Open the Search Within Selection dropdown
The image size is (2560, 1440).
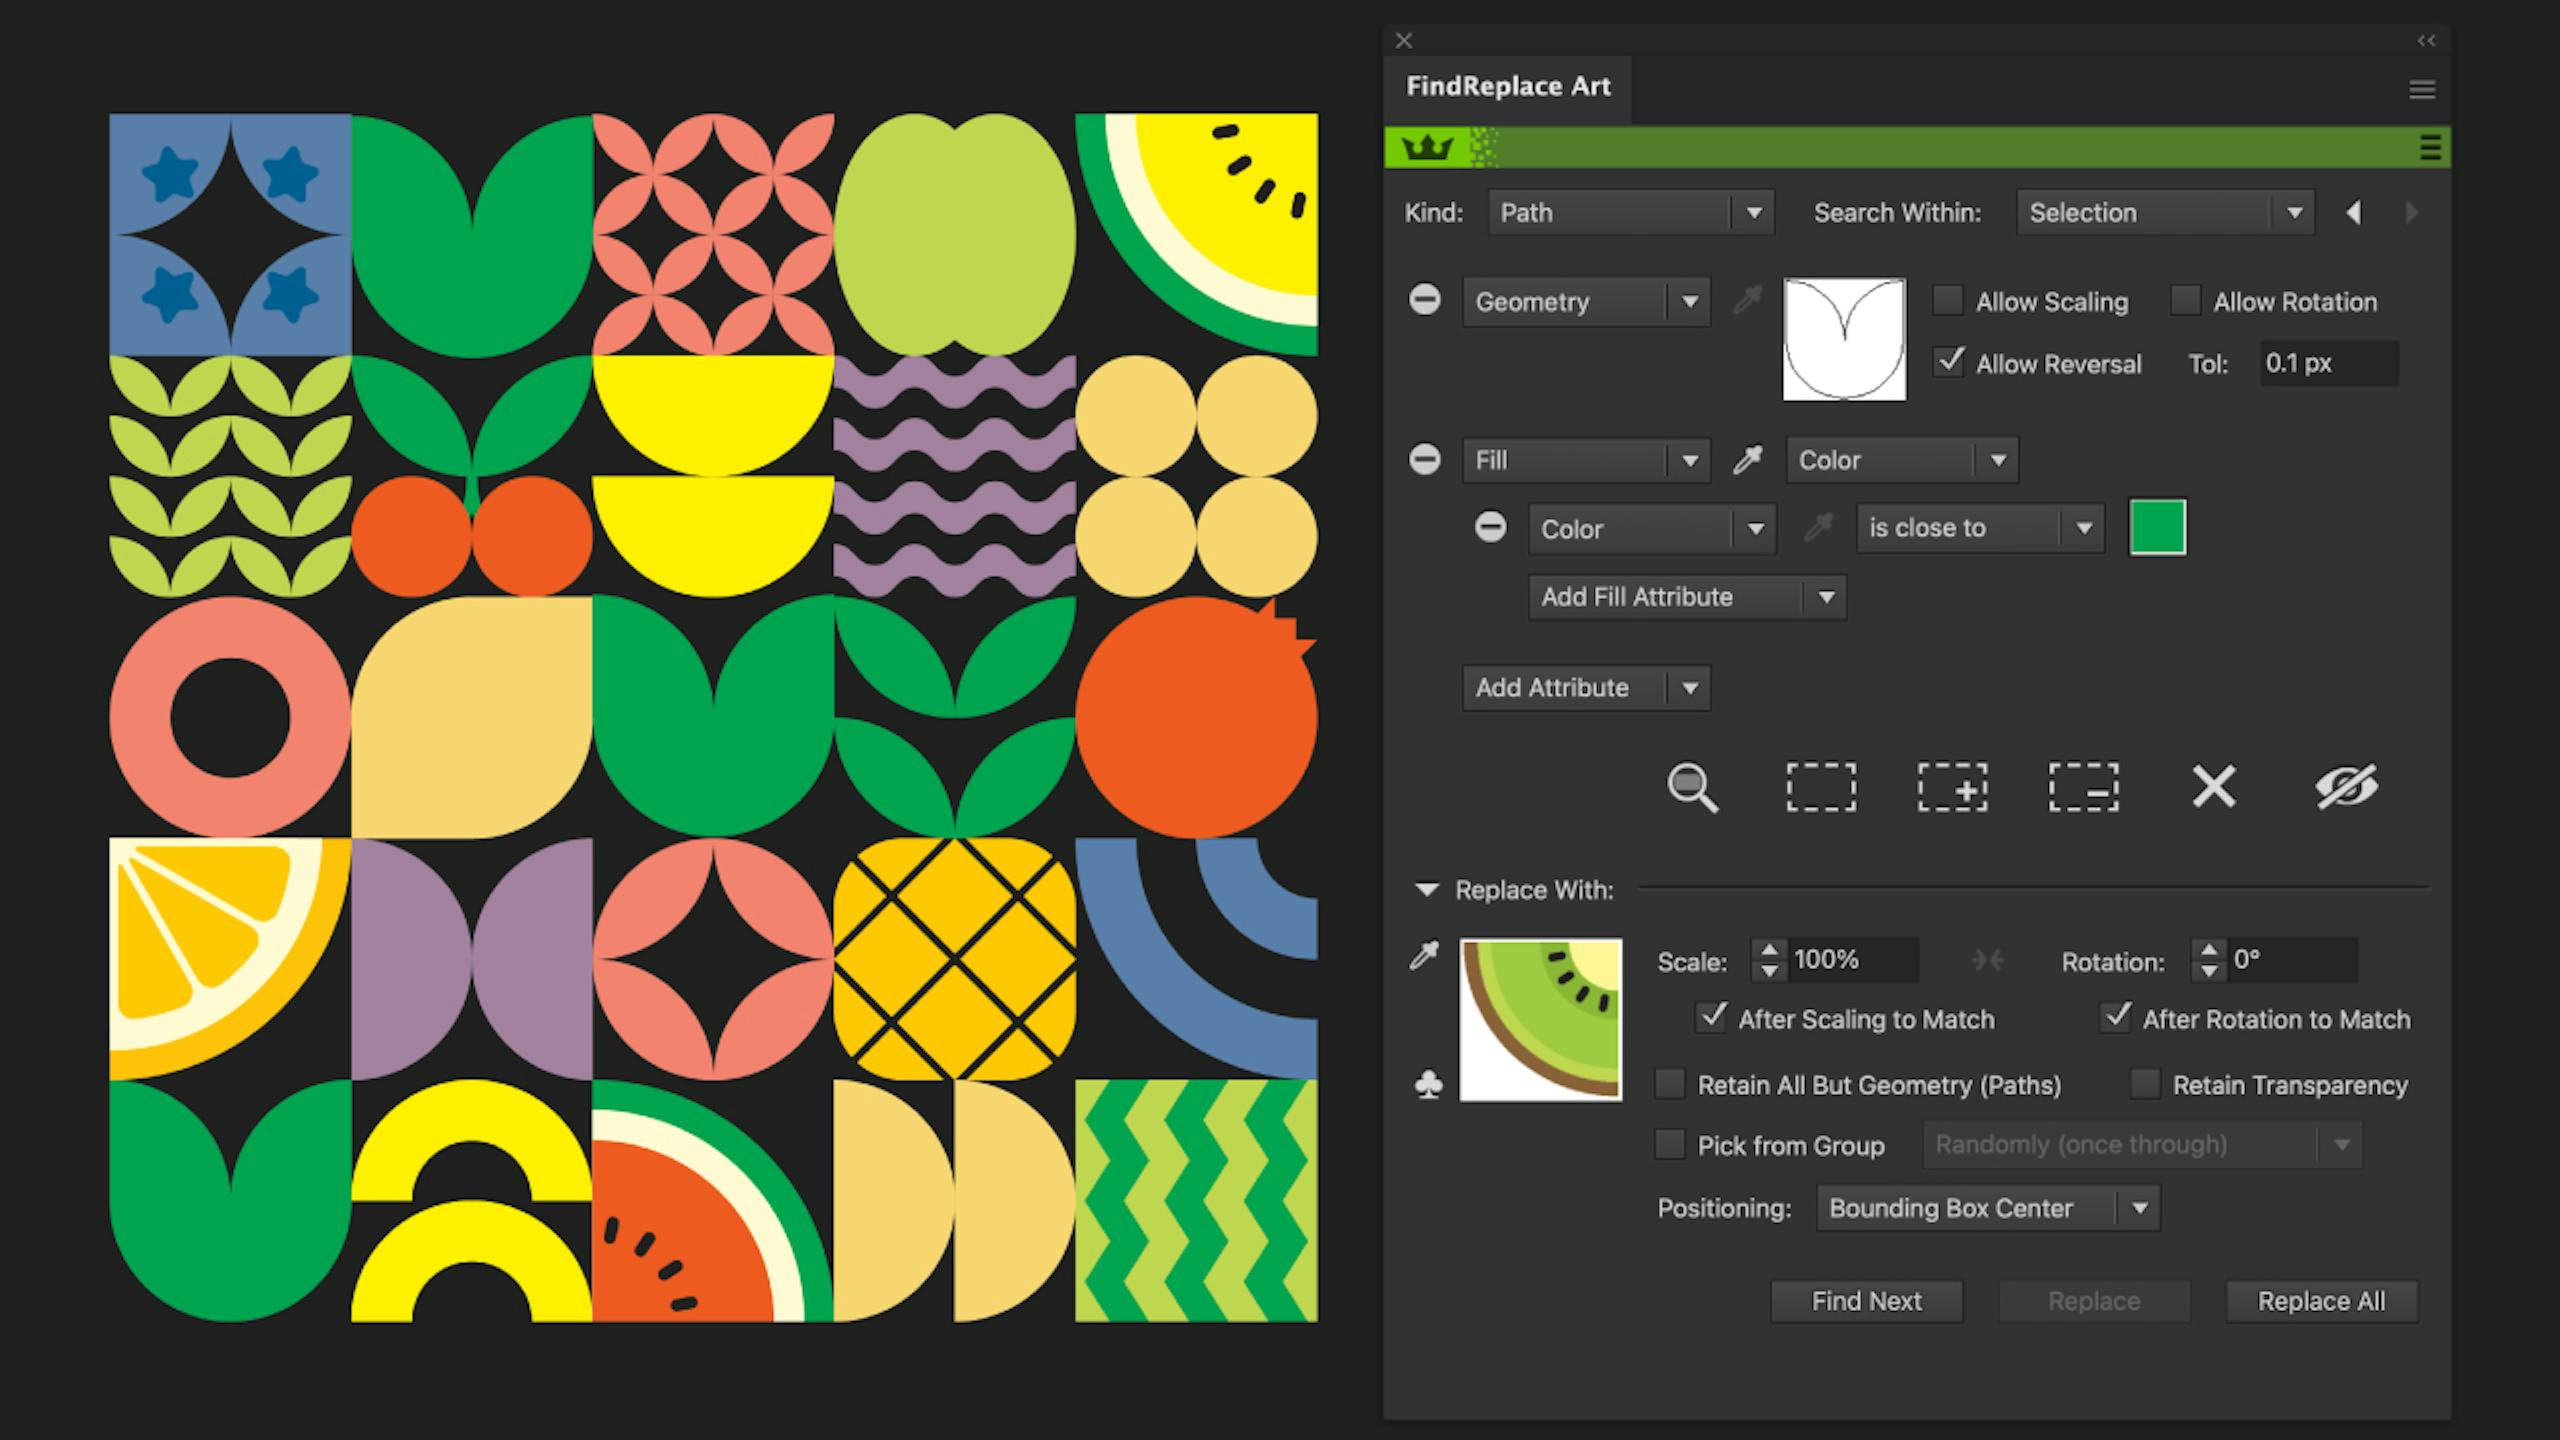pos(2164,213)
